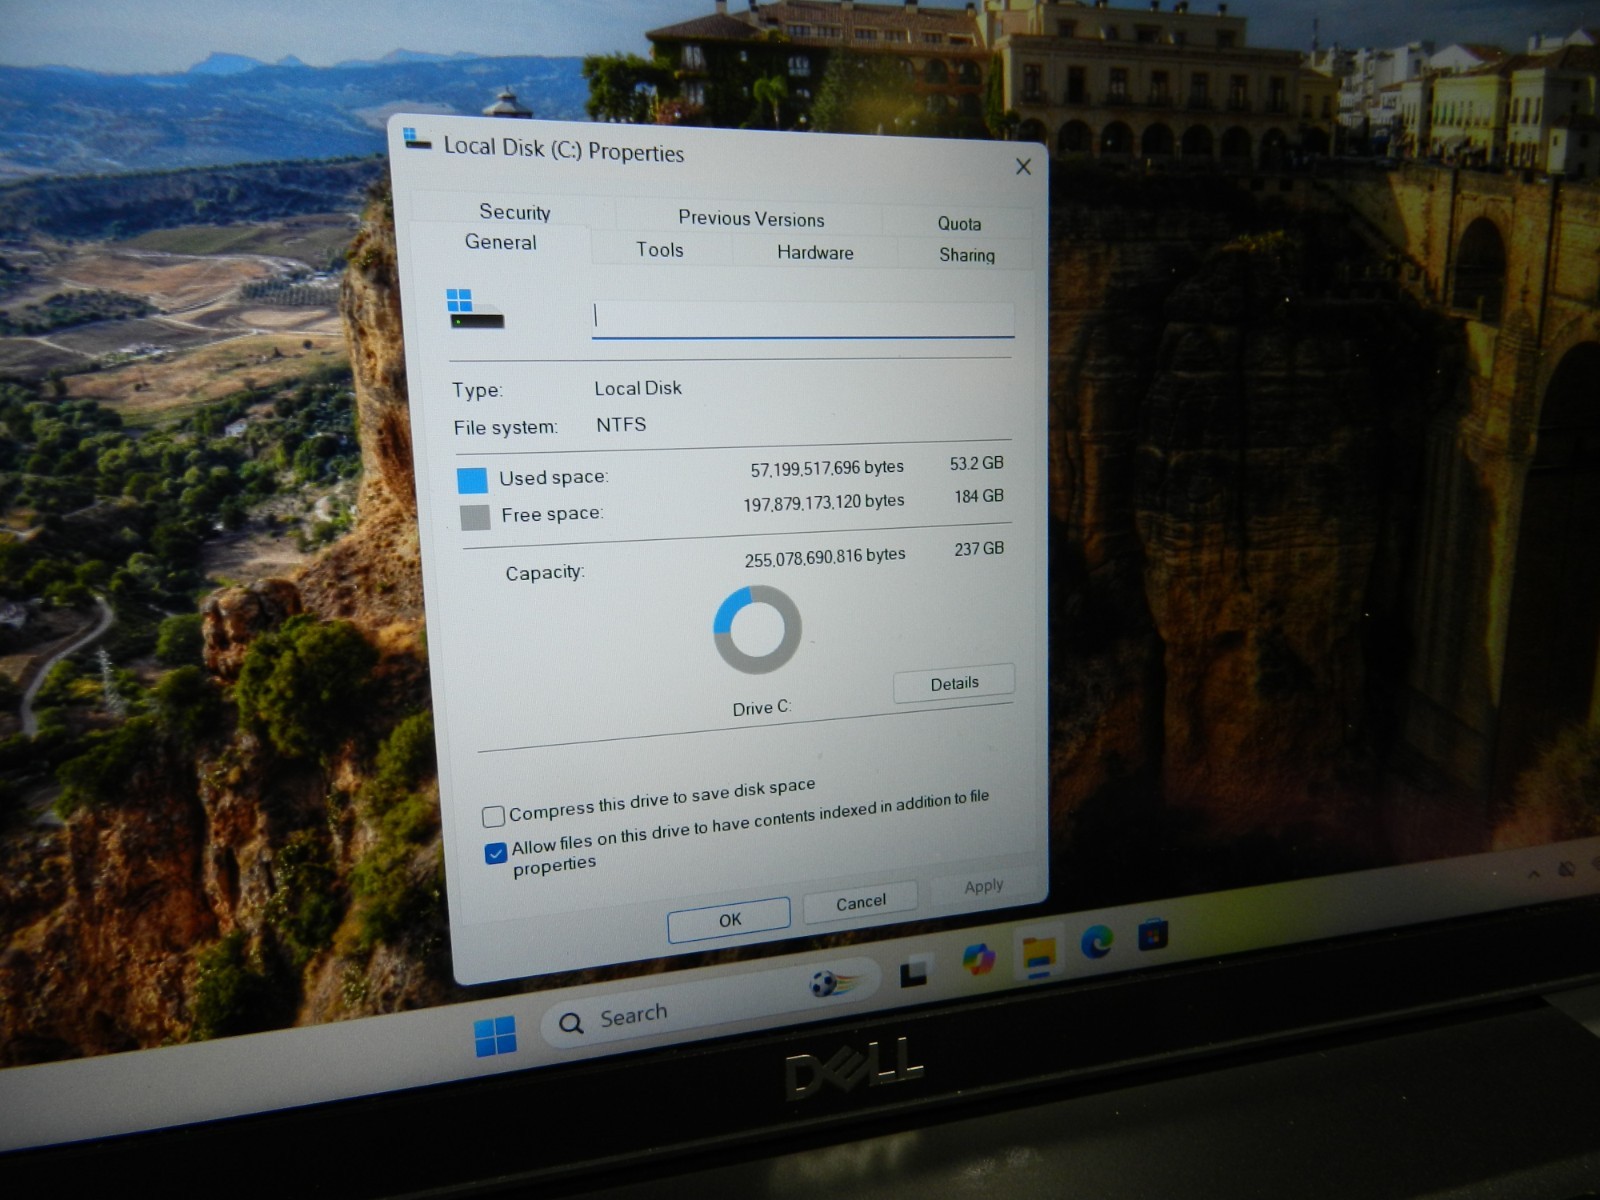Screen dimensions: 1600x1200
Task: Launch Microsoft Edge from the taskbar
Action: [1097, 941]
